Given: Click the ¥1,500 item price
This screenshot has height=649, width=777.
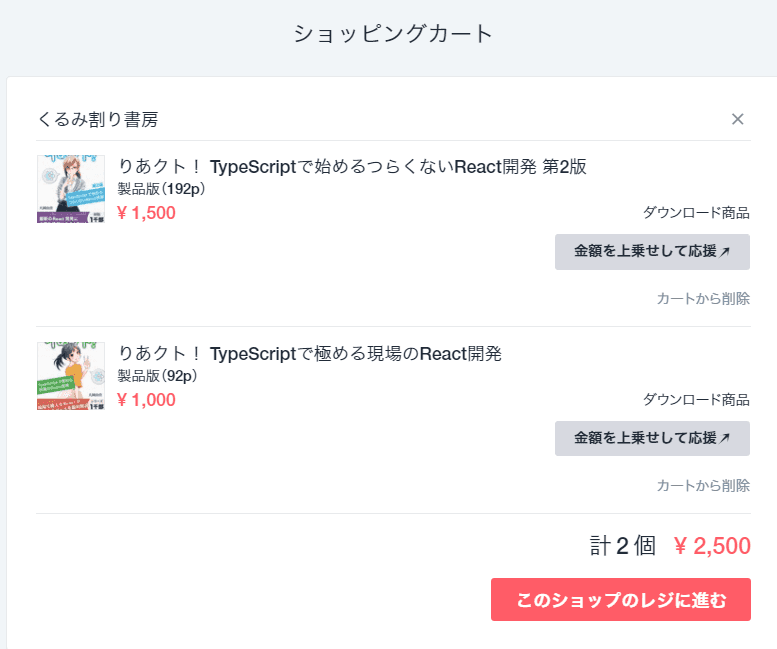Looking at the screenshot, I should pyautogui.click(x=146, y=212).
